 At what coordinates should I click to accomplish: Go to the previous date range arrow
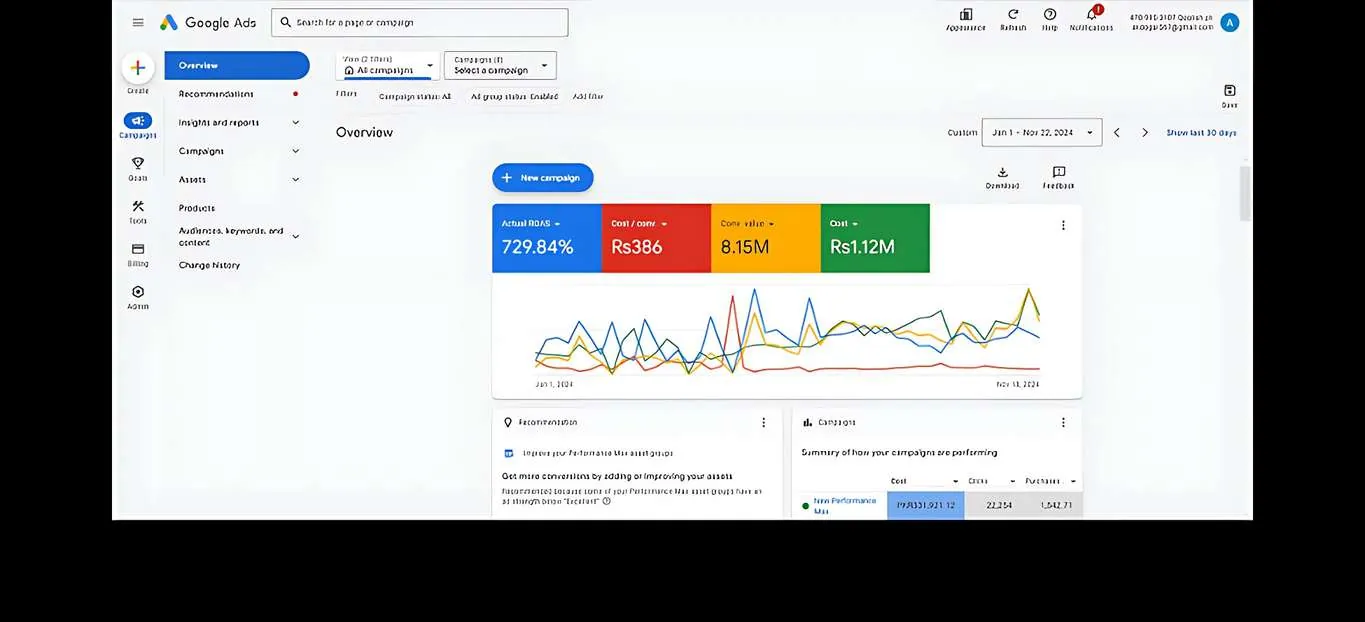pos(1117,132)
